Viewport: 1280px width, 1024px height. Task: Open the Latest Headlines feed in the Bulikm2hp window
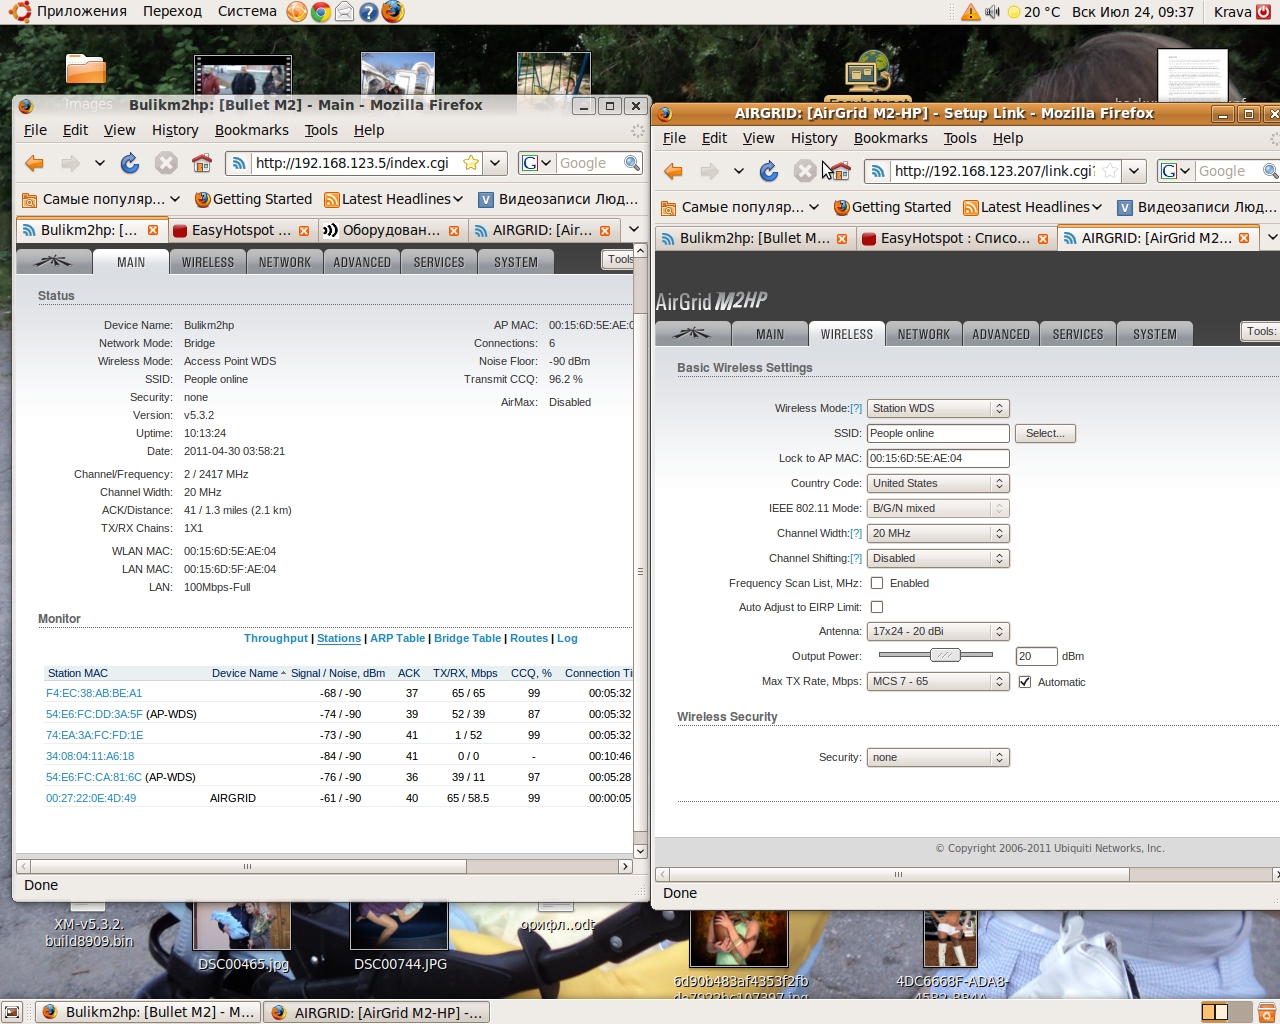point(394,199)
